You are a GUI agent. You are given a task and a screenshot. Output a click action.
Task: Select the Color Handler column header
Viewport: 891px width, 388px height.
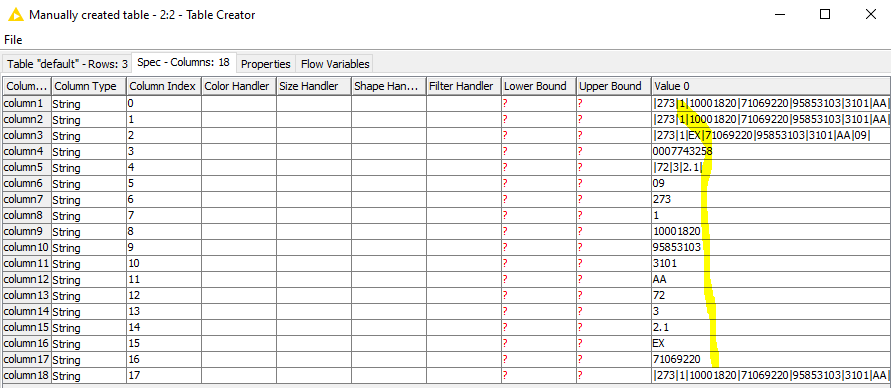pyautogui.click(x=239, y=86)
